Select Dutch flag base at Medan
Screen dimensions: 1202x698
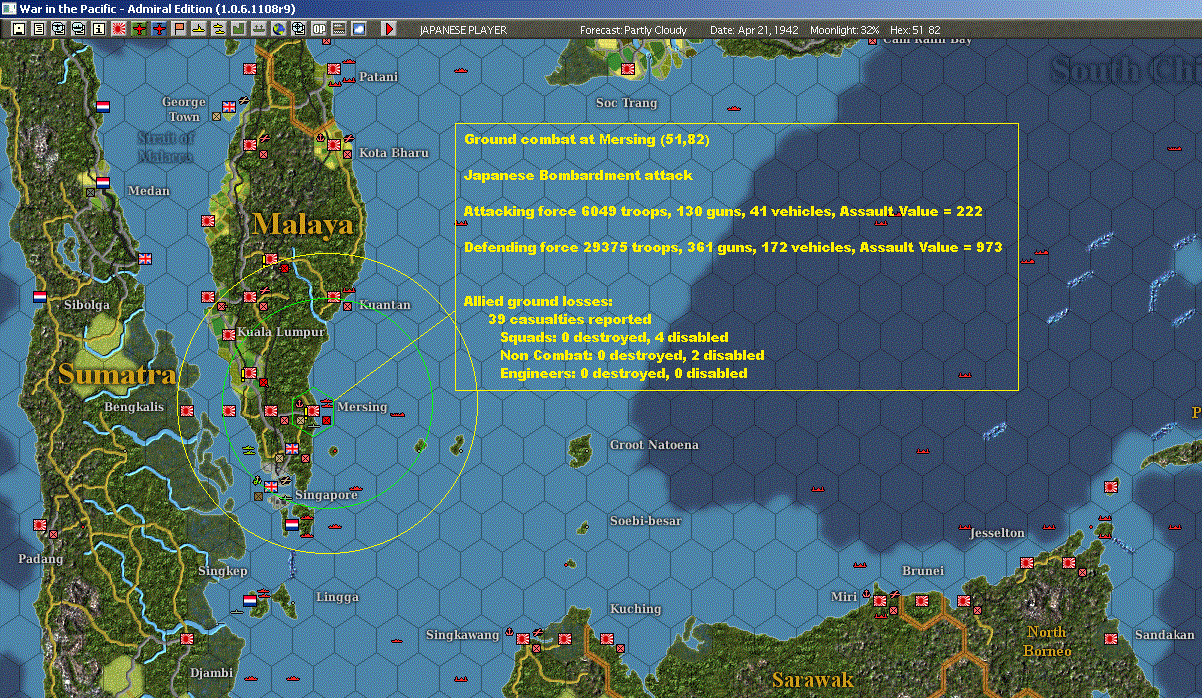coord(103,182)
